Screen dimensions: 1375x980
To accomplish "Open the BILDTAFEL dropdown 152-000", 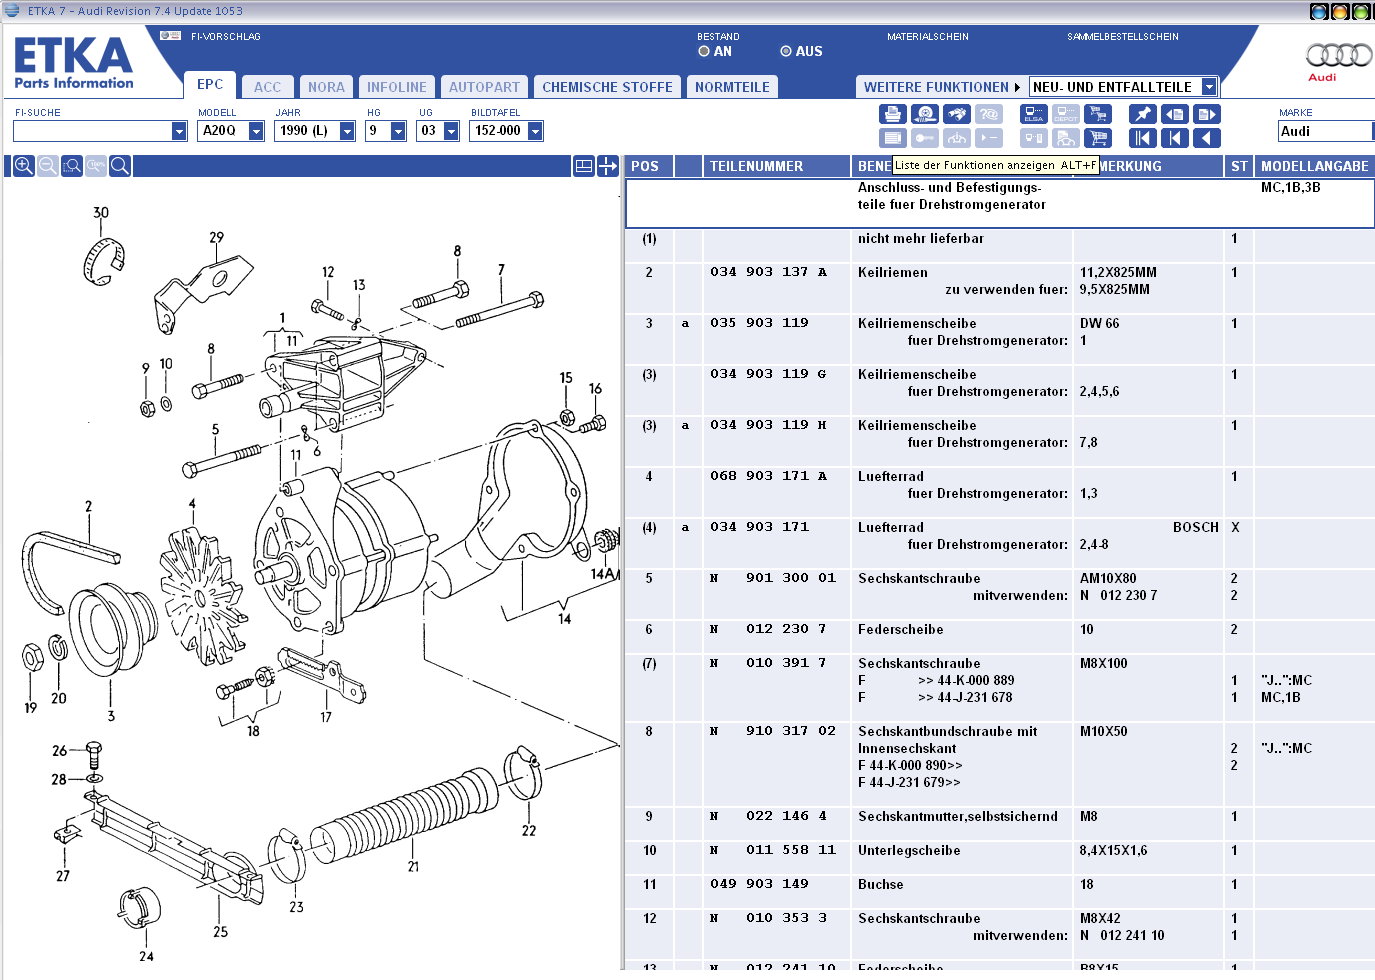I will pyautogui.click(x=535, y=131).
